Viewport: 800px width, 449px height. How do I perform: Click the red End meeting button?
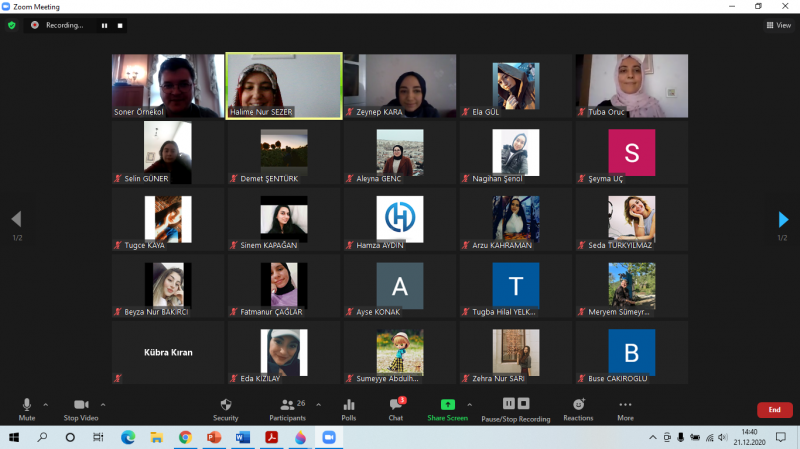coord(773,409)
